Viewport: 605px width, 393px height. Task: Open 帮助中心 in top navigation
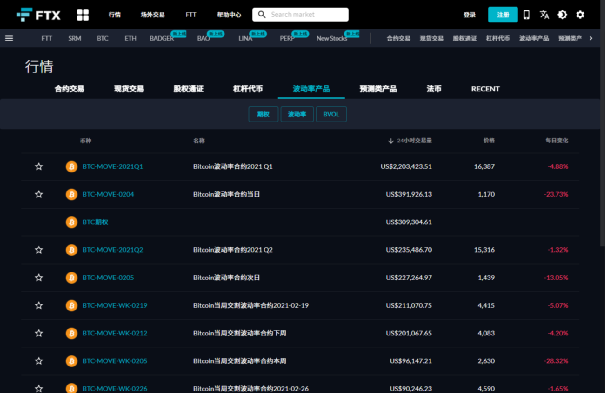[x=229, y=15]
